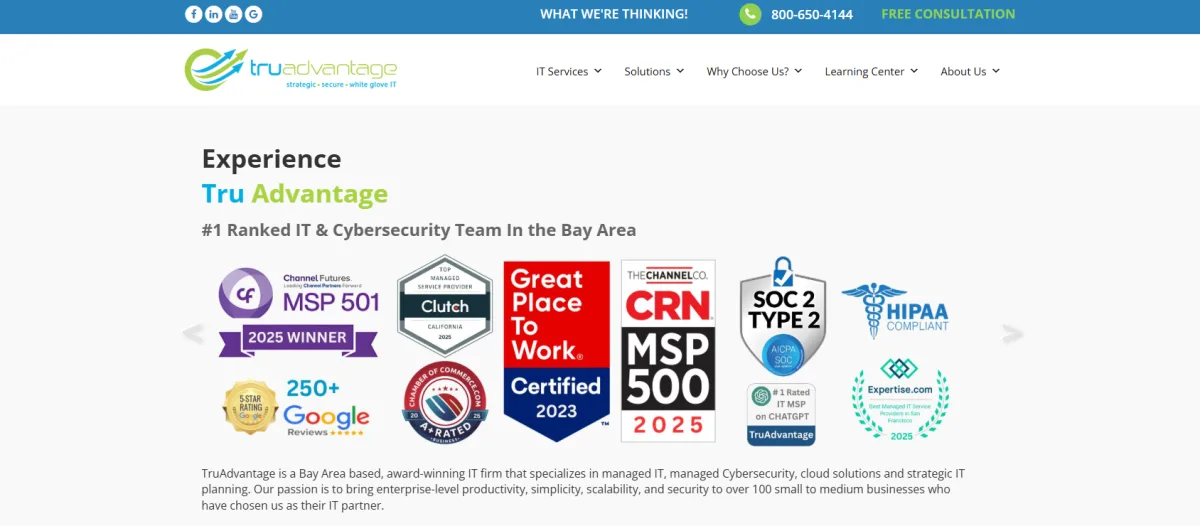Click the CRN MSP 500 2025 badge
Screen dimensions: 1200x526
coord(668,351)
